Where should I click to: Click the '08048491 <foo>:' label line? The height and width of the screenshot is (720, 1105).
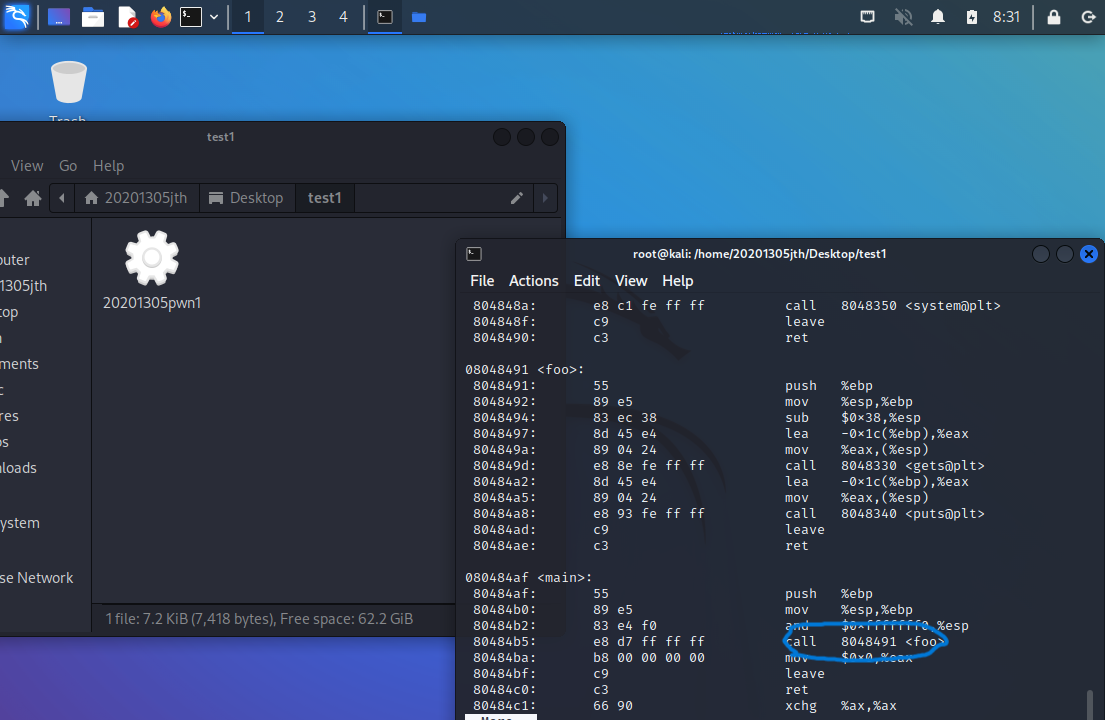pyautogui.click(x=524, y=369)
